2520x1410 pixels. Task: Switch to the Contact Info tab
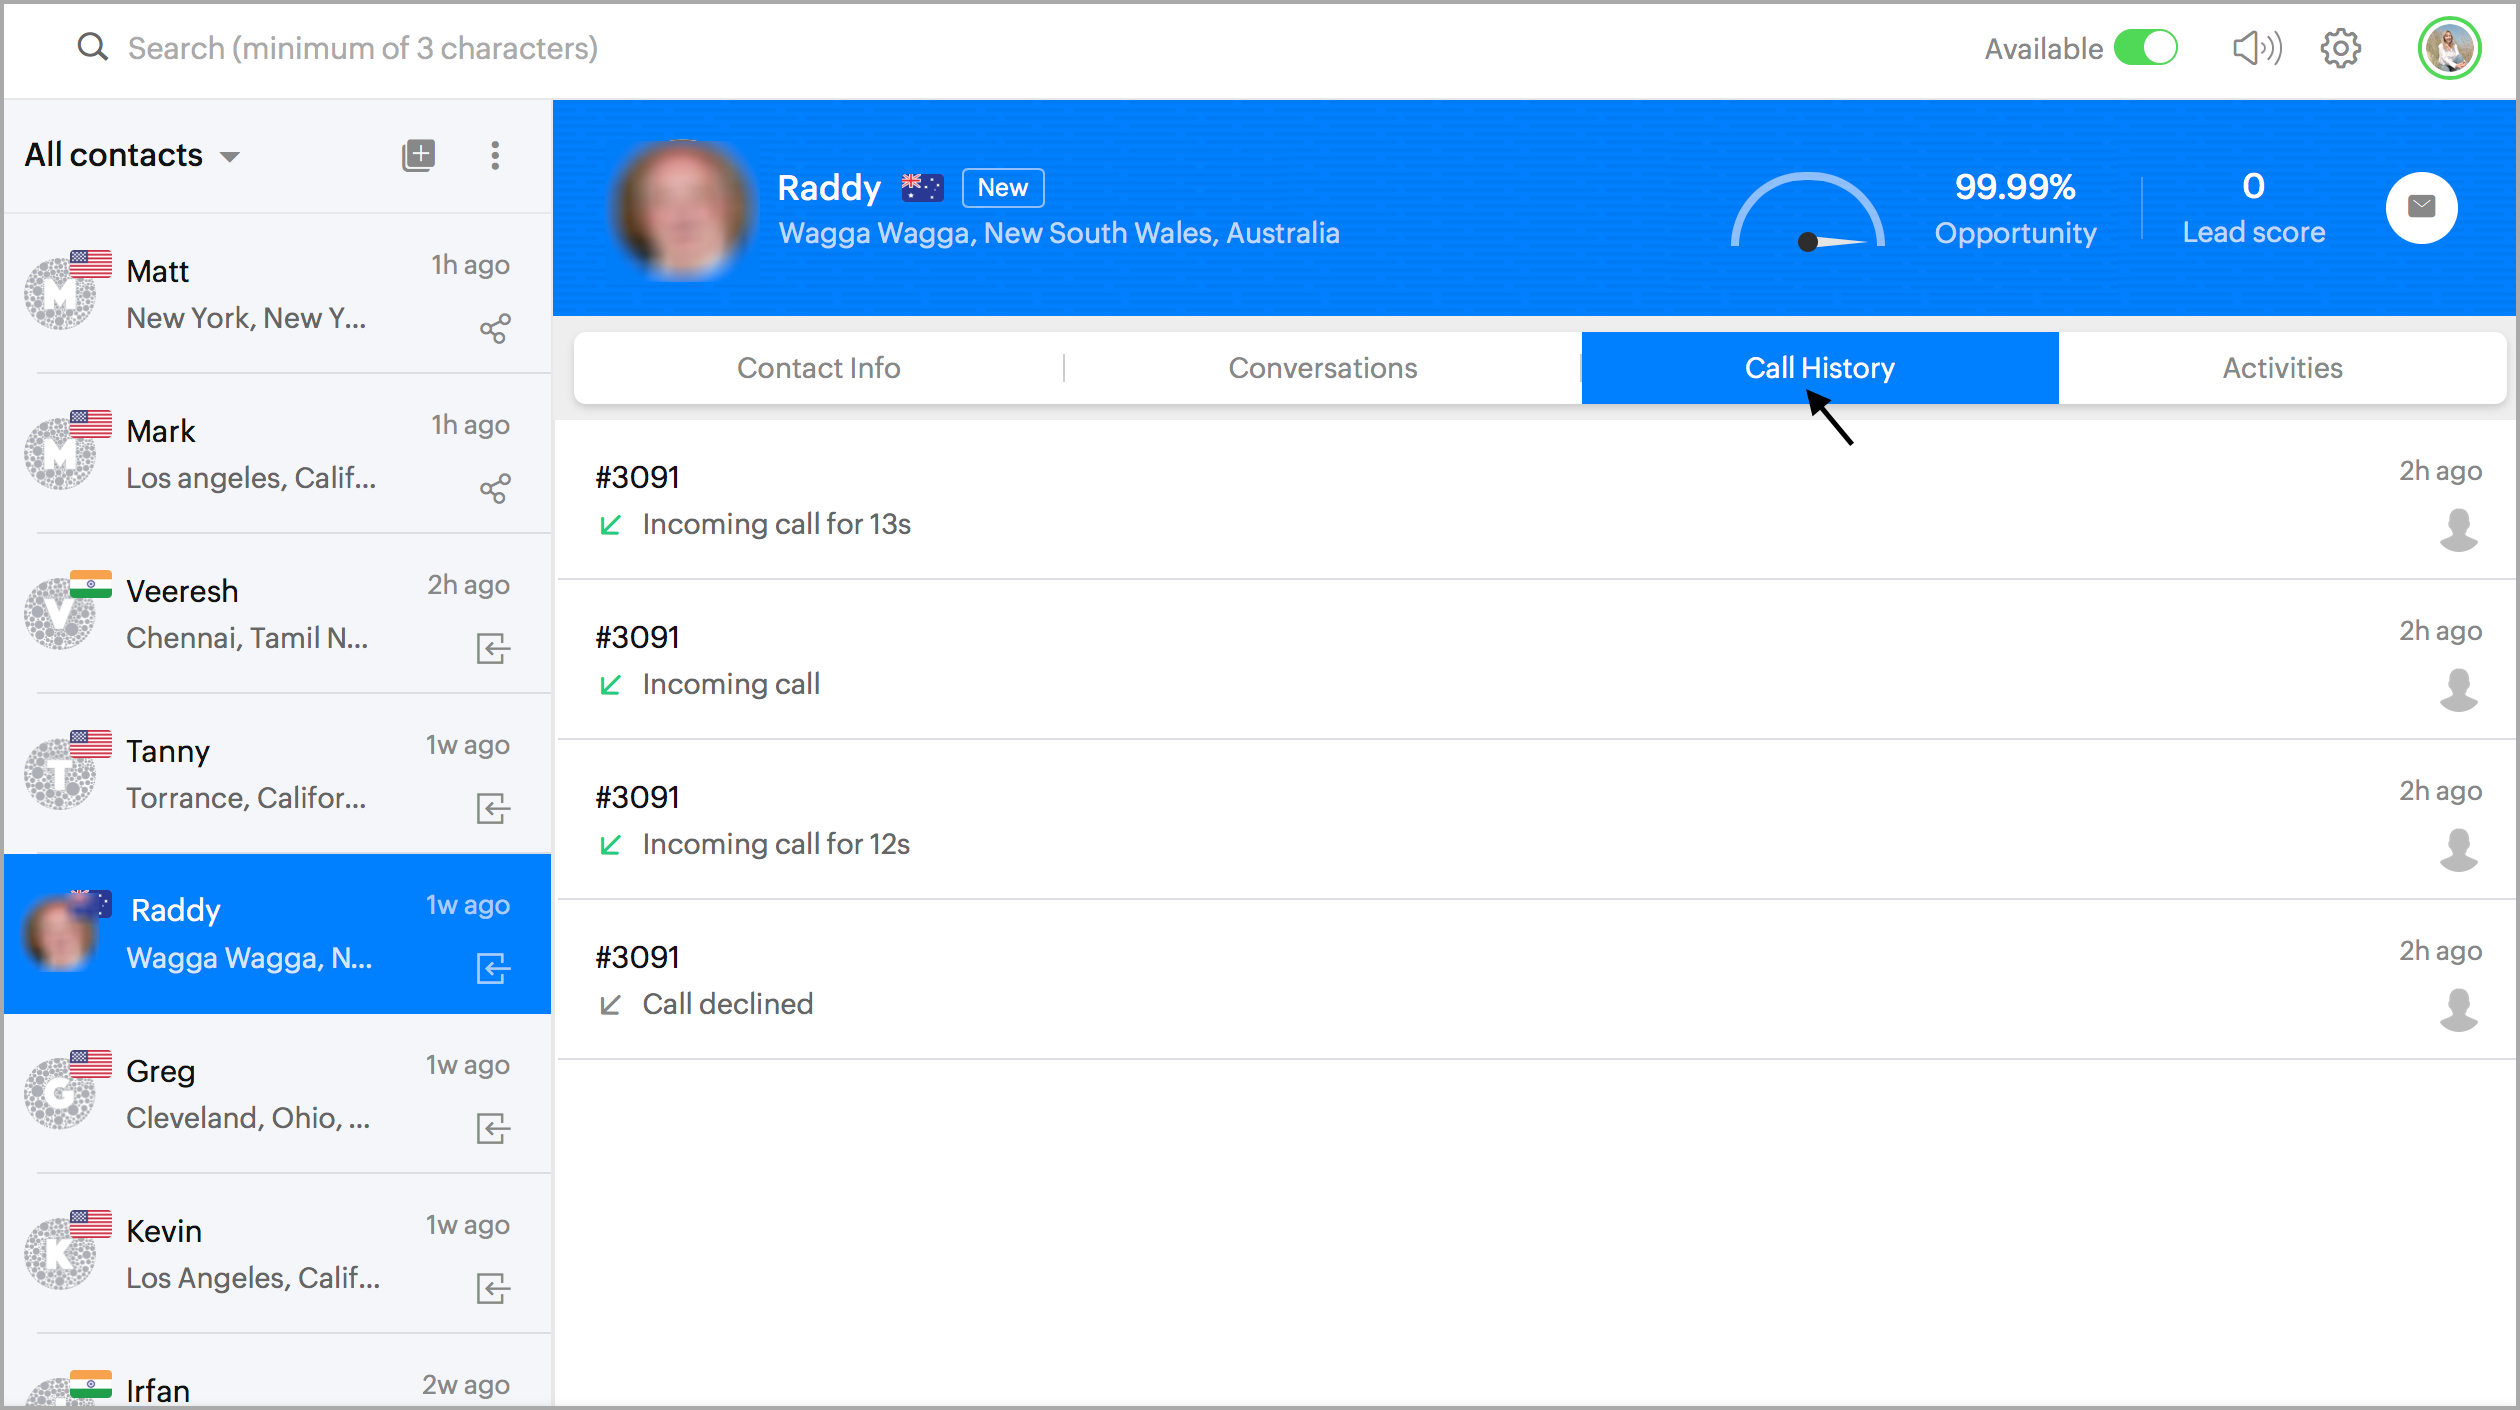click(818, 368)
